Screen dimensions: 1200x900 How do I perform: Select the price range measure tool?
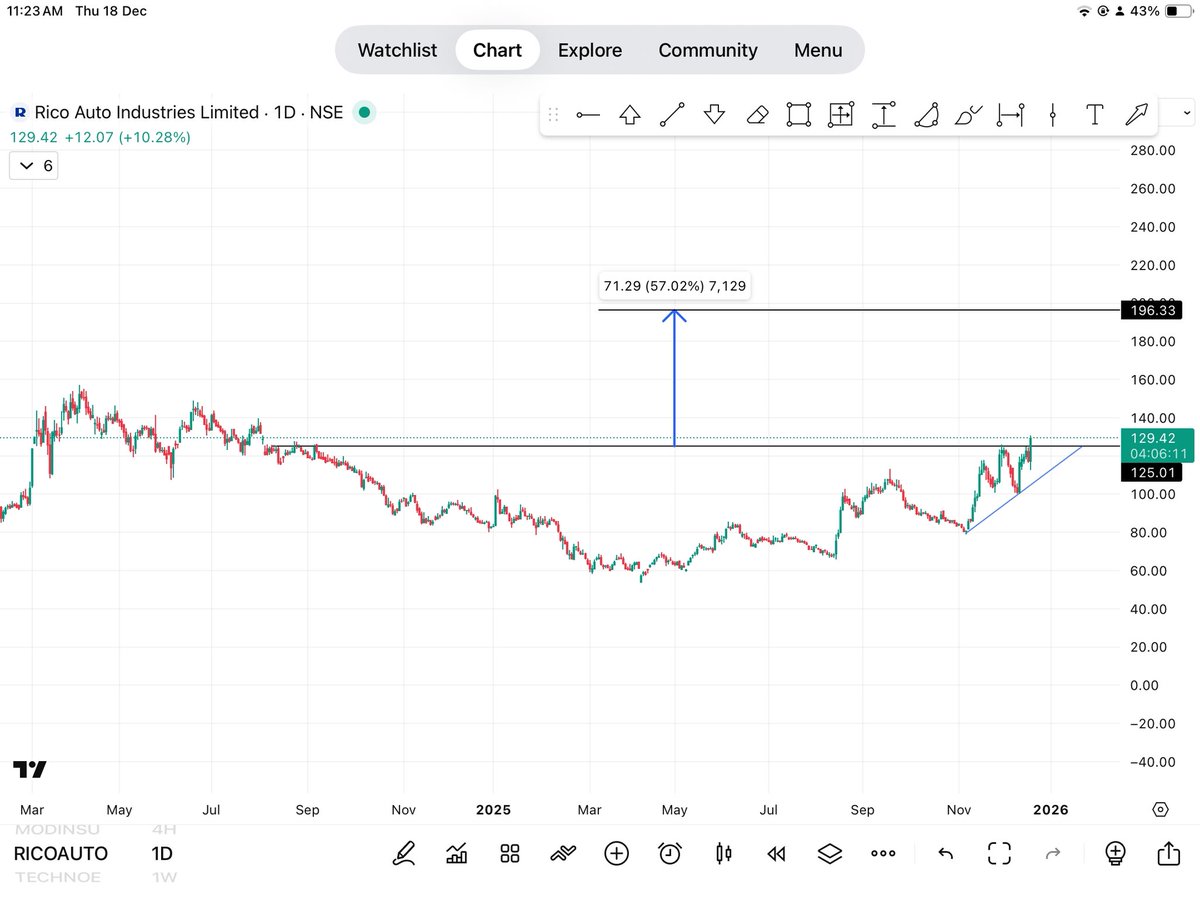click(883, 115)
